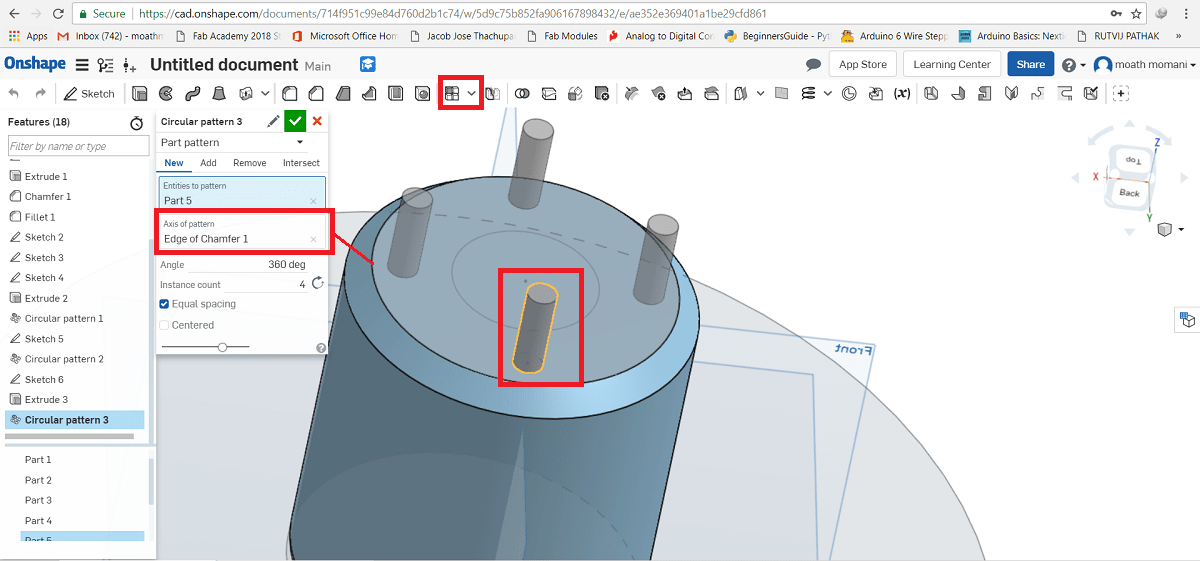Click the pattern tool icon
This screenshot has width=1200, height=561.
click(452, 93)
